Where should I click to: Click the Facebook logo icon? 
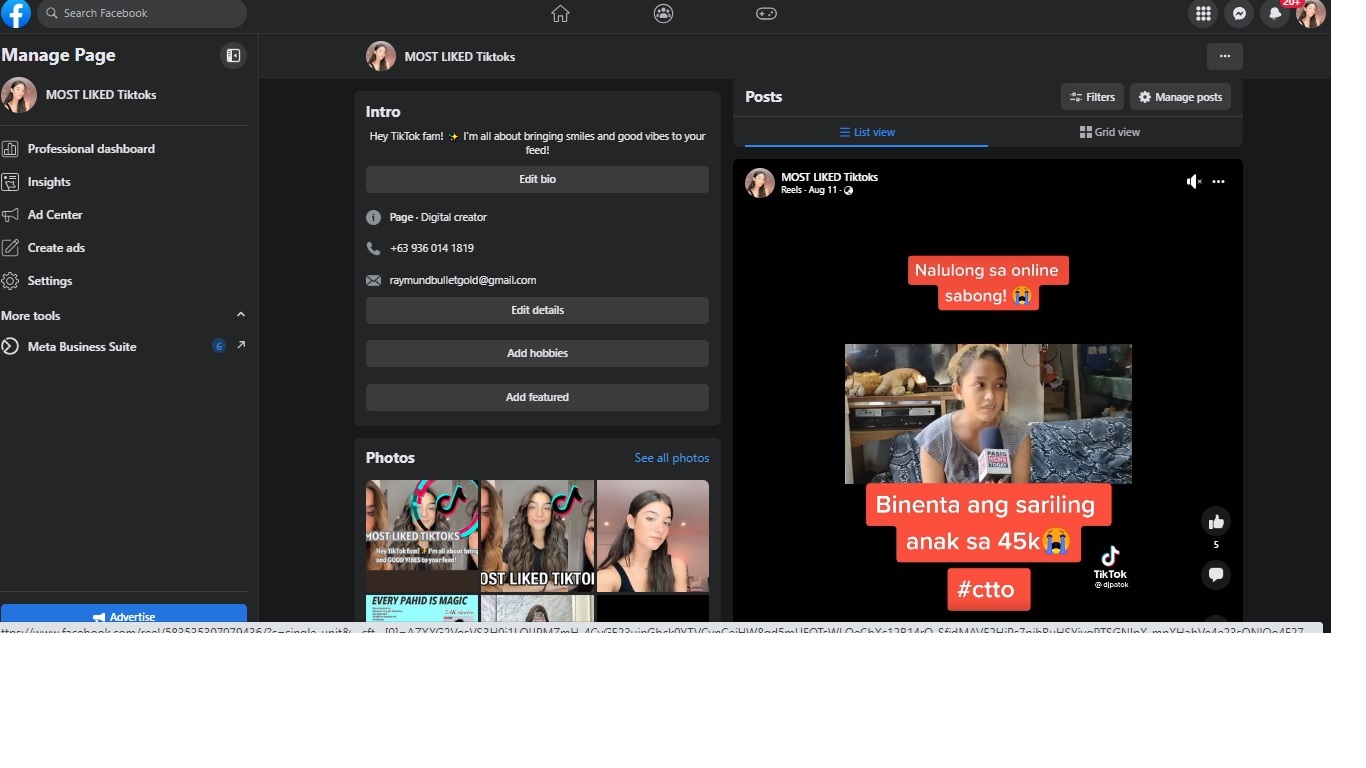click(16, 14)
